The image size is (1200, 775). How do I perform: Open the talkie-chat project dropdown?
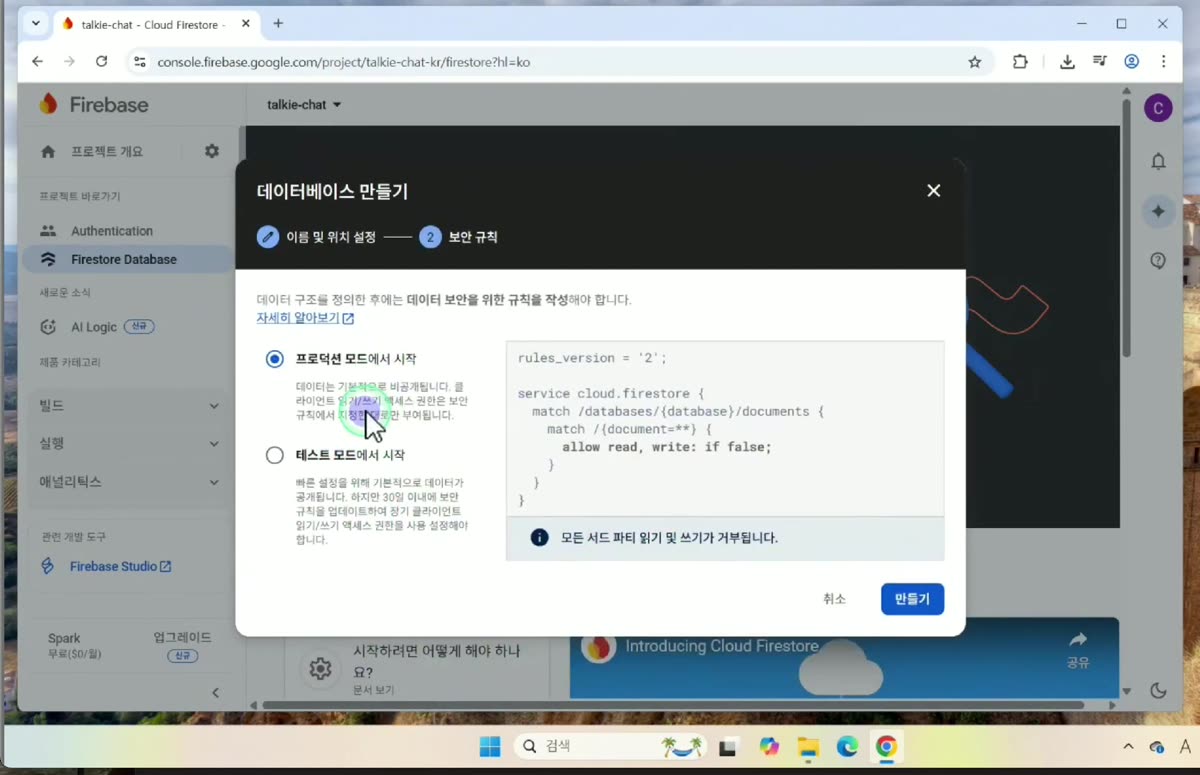coord(304,105)
